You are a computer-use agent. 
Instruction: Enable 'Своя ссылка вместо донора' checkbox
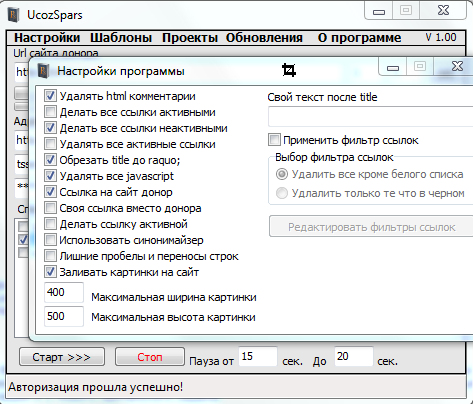click(50, 208)
